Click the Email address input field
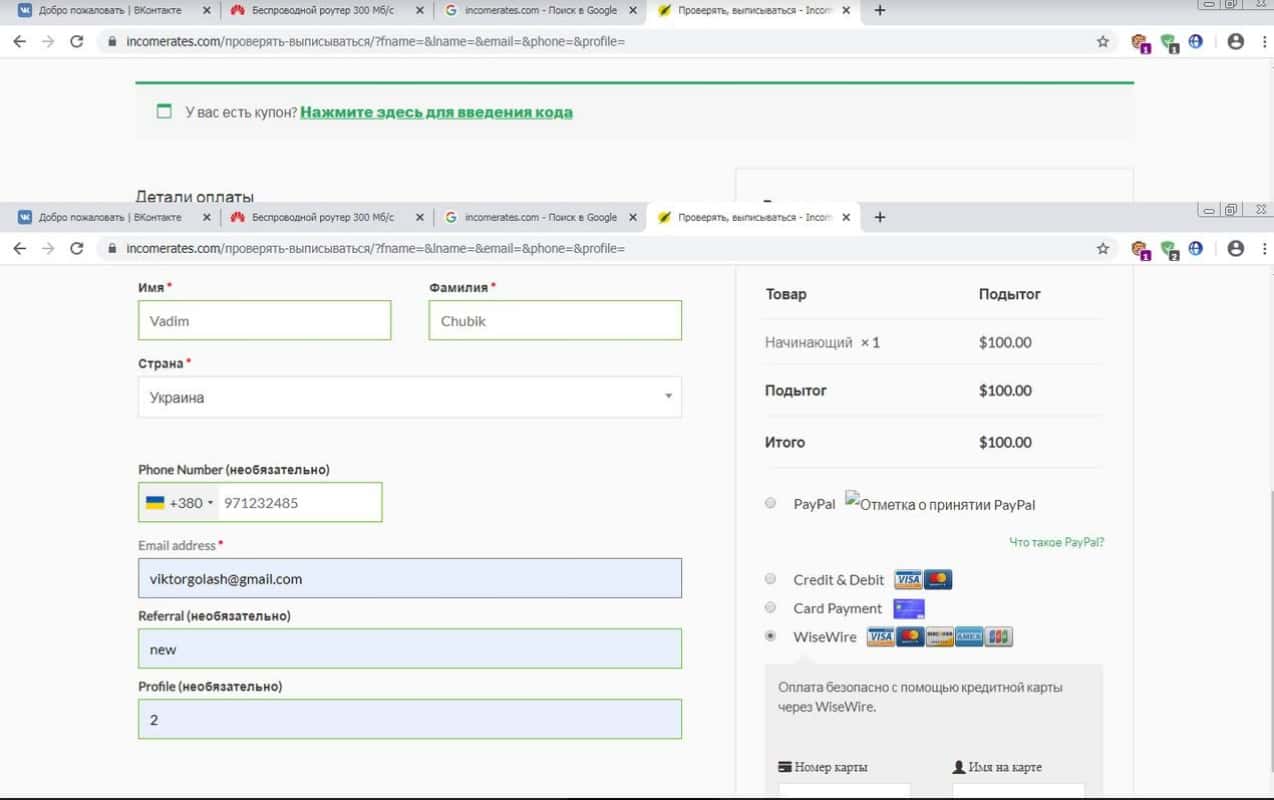Screen dimensions: 1274x800 tap(409, 579)
